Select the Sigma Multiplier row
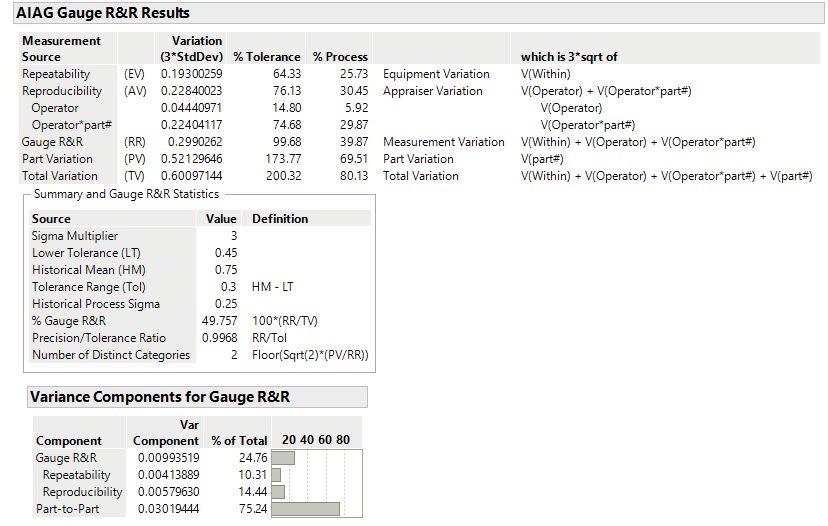Image resolution: width=828 pixels, height=526 pixels. [200, 236]
